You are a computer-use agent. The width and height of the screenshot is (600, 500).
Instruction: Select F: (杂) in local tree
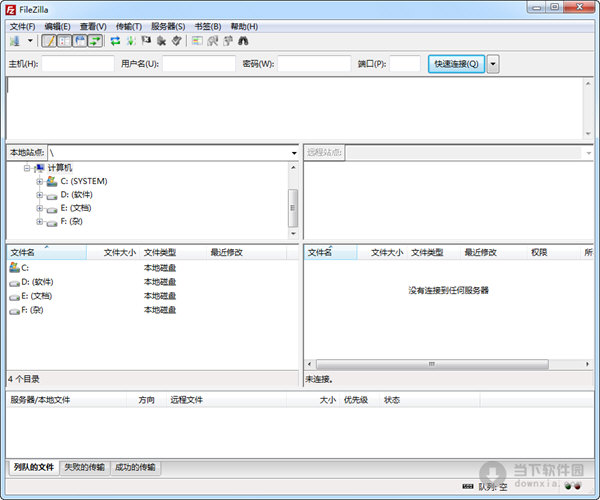tap(72, 221)
